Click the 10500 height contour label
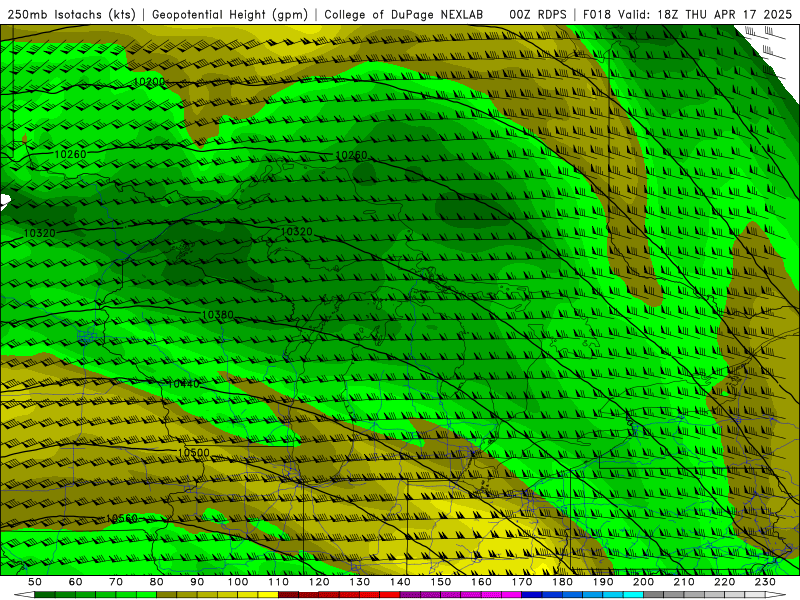Screen dimensions: 800x600 (x=193, y=453)
